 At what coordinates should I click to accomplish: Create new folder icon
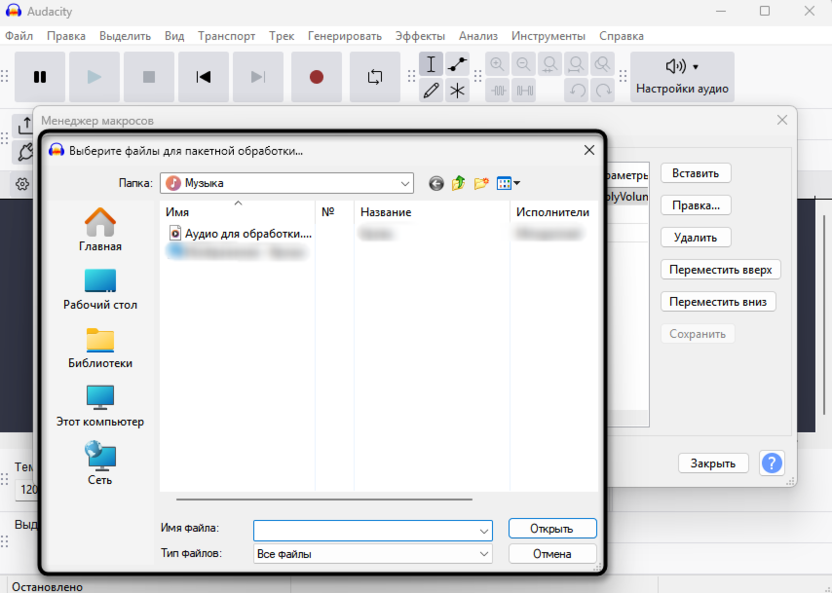(x=481, y=184)
